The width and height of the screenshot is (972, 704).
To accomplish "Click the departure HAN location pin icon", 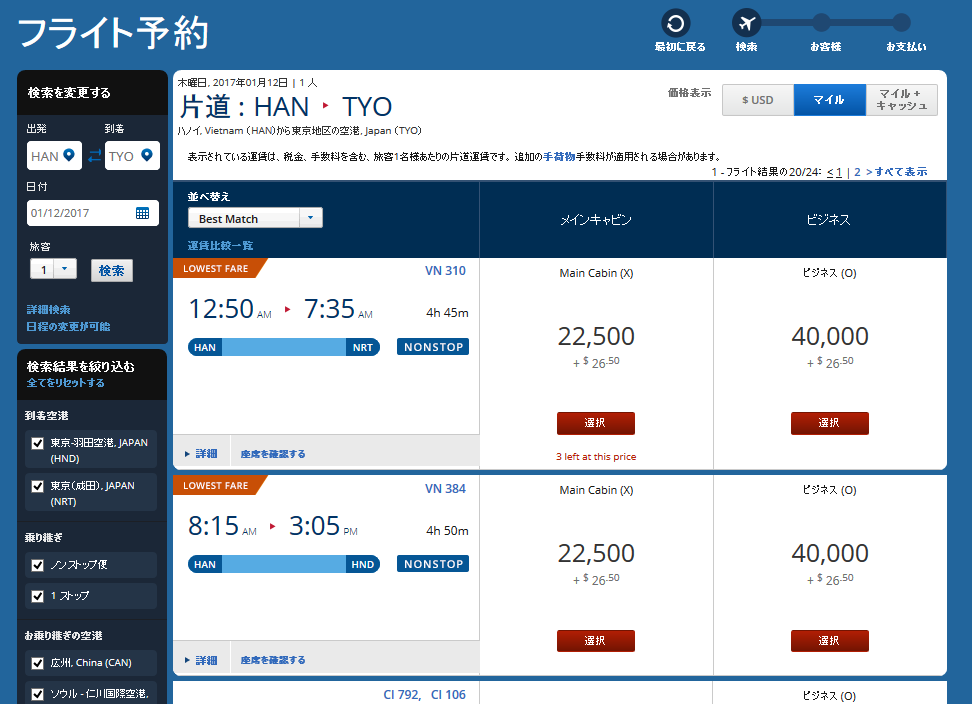I will [69, 156].
